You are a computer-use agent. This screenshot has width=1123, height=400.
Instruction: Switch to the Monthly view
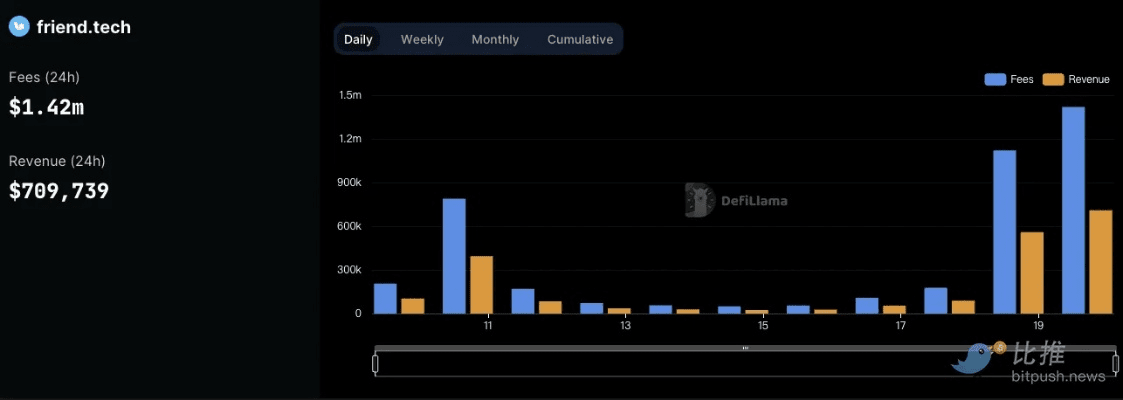495,40
